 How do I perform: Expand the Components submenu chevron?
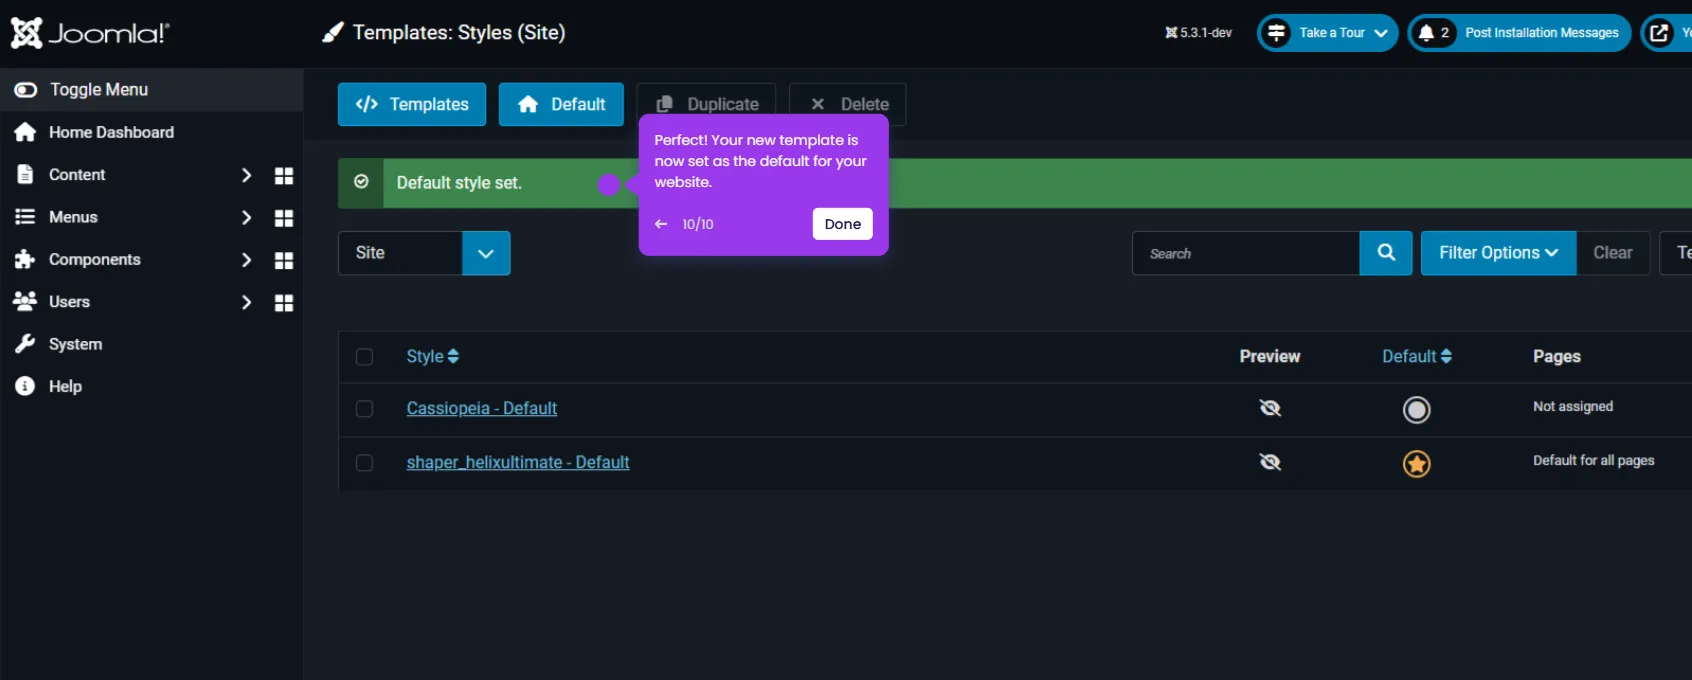click(246, 260)
